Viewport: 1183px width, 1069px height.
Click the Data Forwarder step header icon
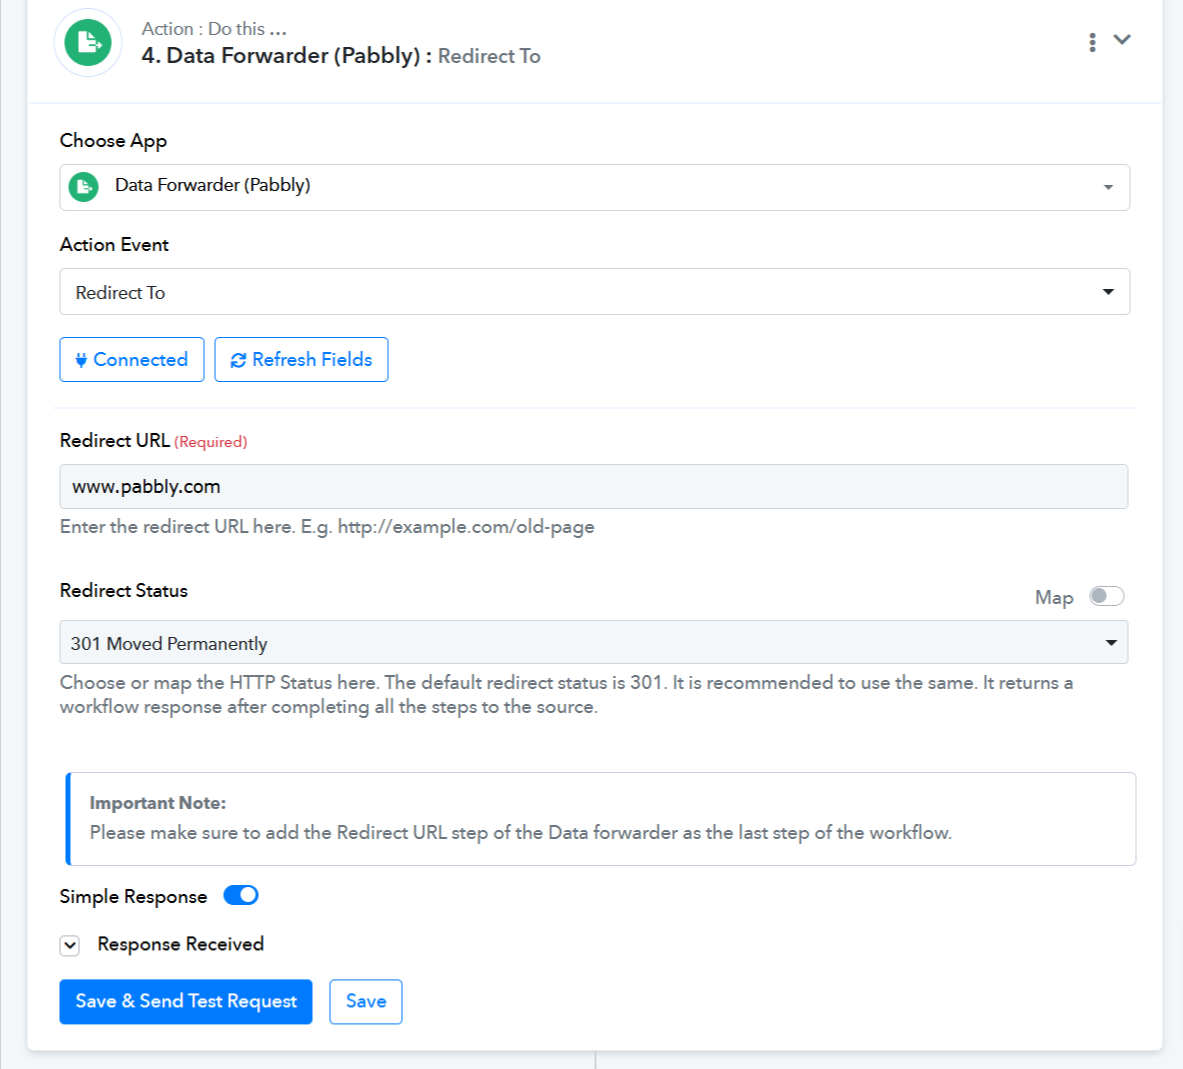click(x=88, y=43)
